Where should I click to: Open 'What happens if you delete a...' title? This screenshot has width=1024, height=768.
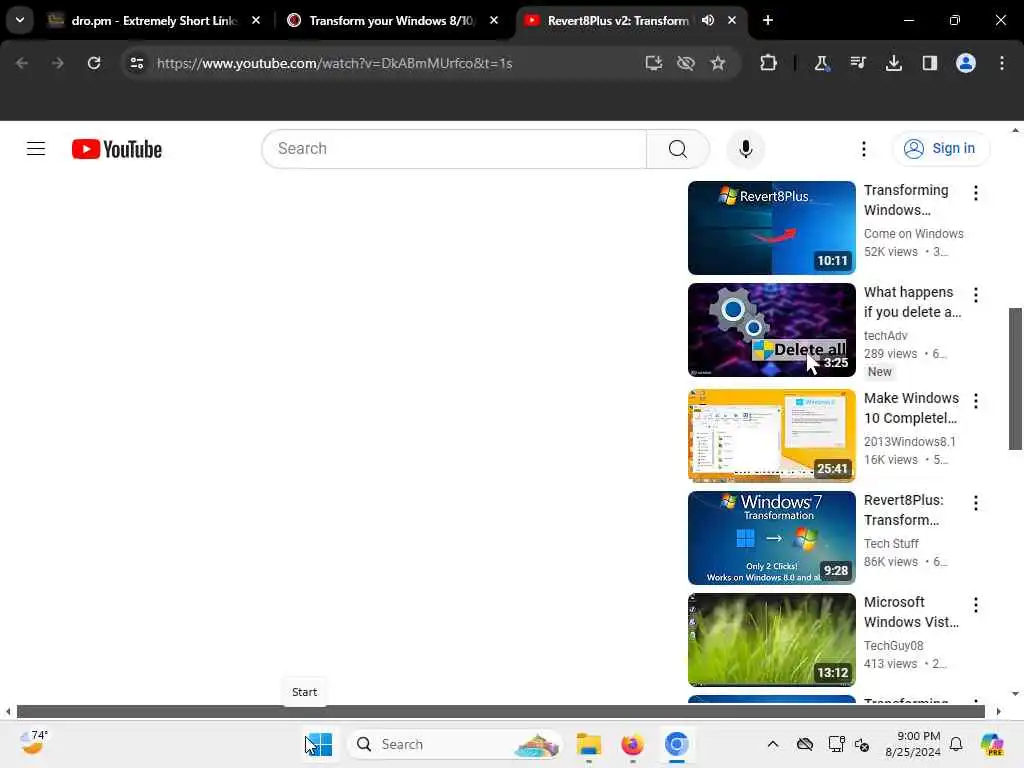[x=912, y=302]
